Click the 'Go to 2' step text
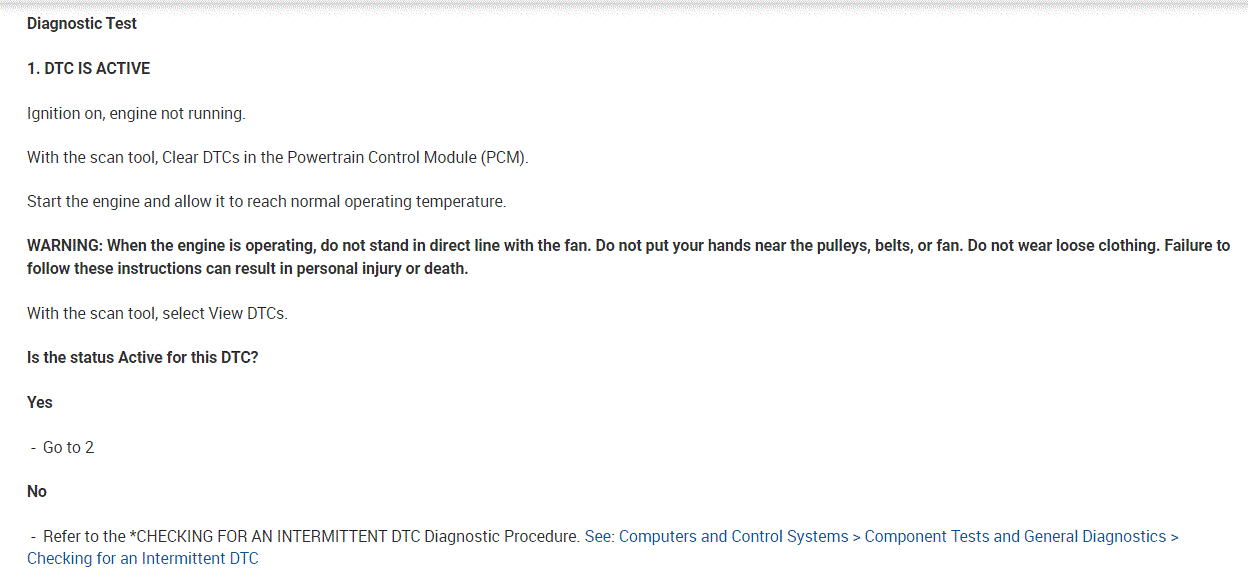 tap(68, 447)
